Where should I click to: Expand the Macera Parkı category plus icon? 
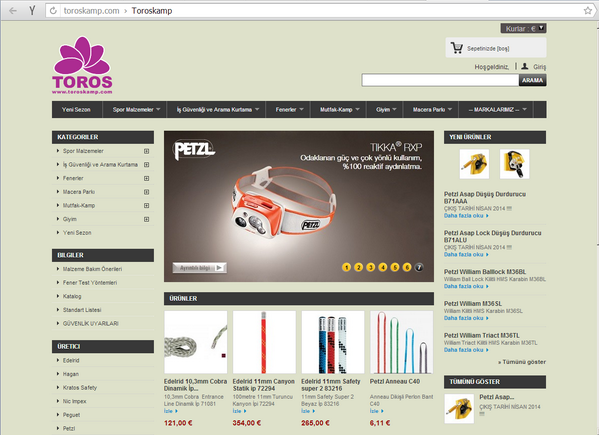(x=146, y=192)
